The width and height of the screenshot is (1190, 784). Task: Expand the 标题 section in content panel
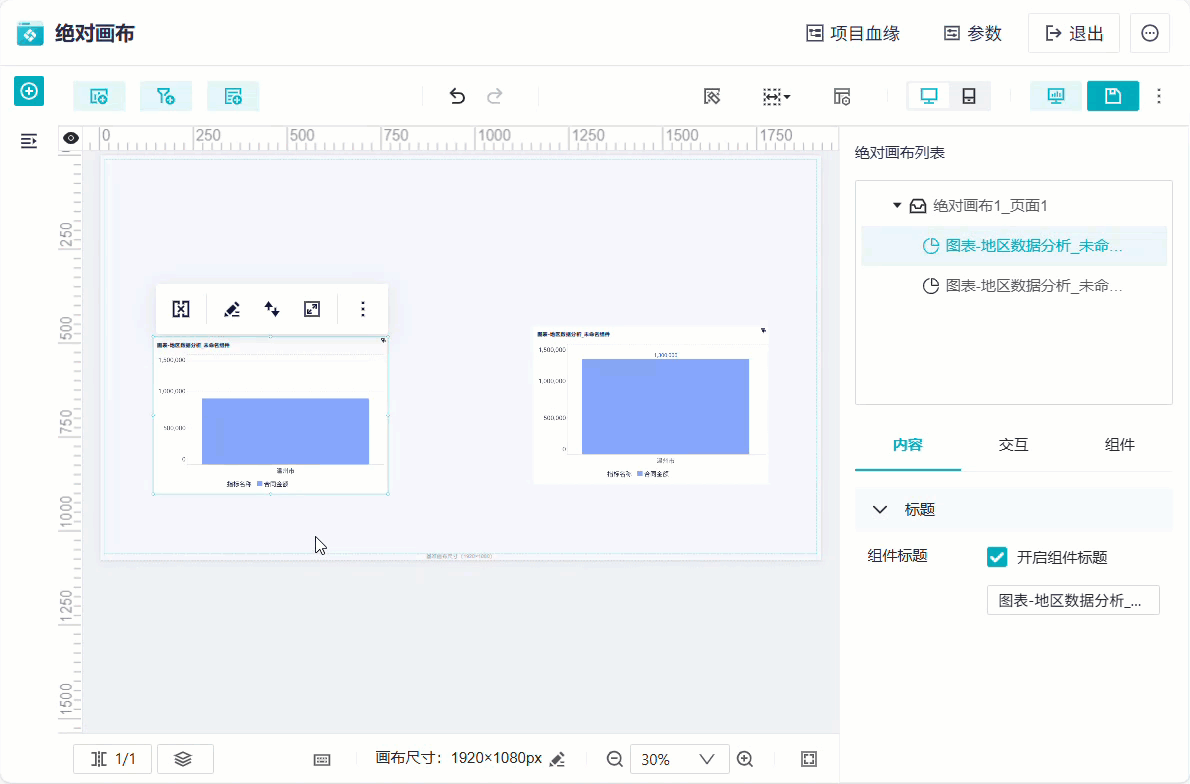[x=880, y=509]
